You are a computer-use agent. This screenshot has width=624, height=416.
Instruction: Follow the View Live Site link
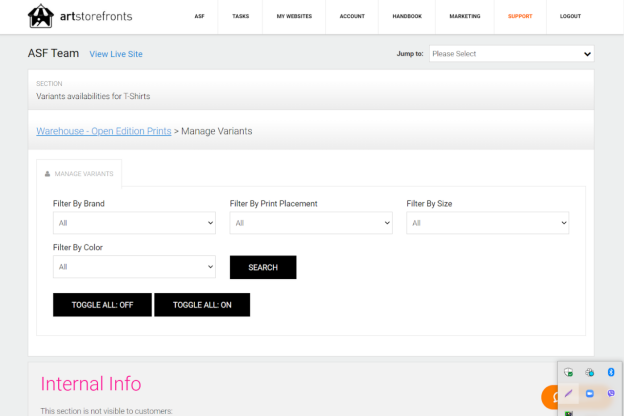(x=116, y=54)
